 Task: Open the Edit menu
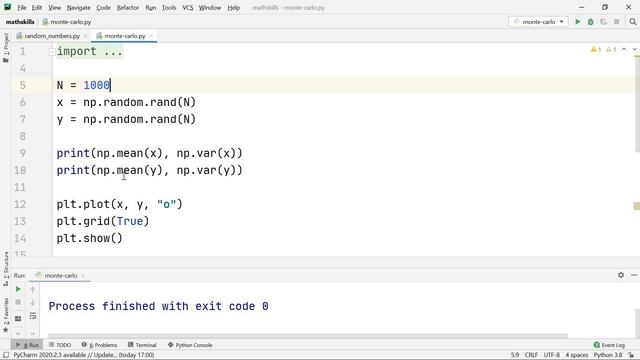[x=37, y=7]
